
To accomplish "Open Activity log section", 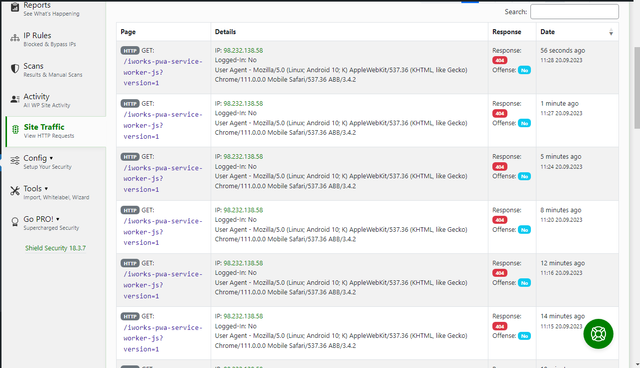I will pos(56,100).
